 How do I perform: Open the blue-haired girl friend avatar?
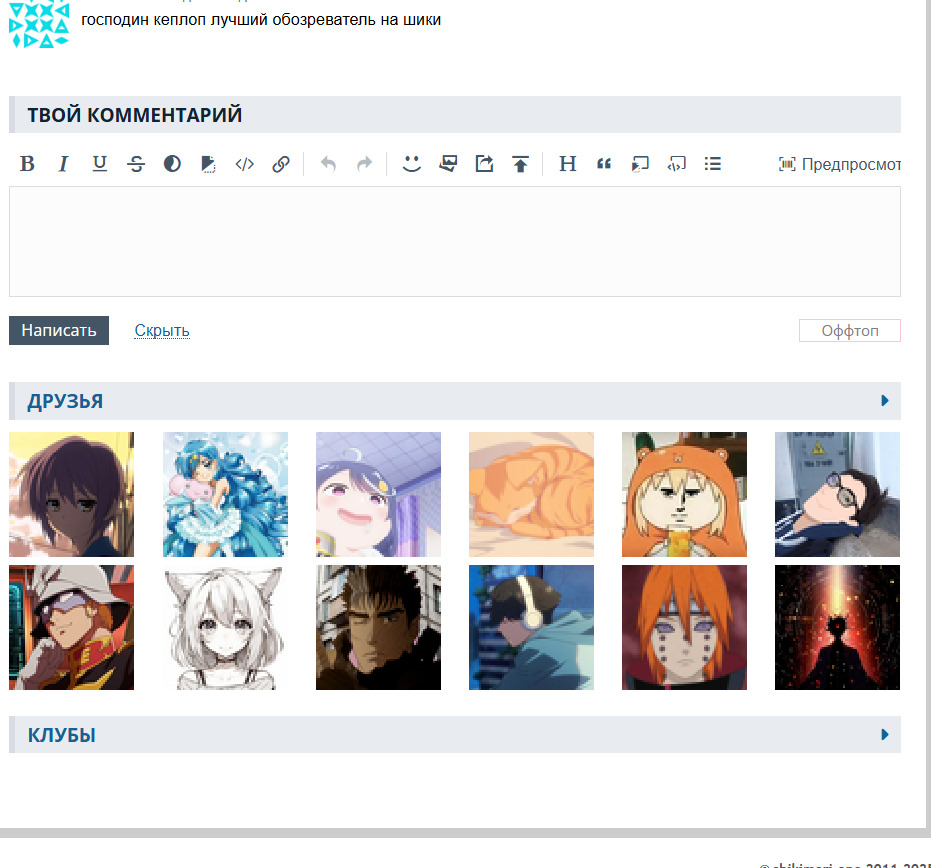click(225, 494)
